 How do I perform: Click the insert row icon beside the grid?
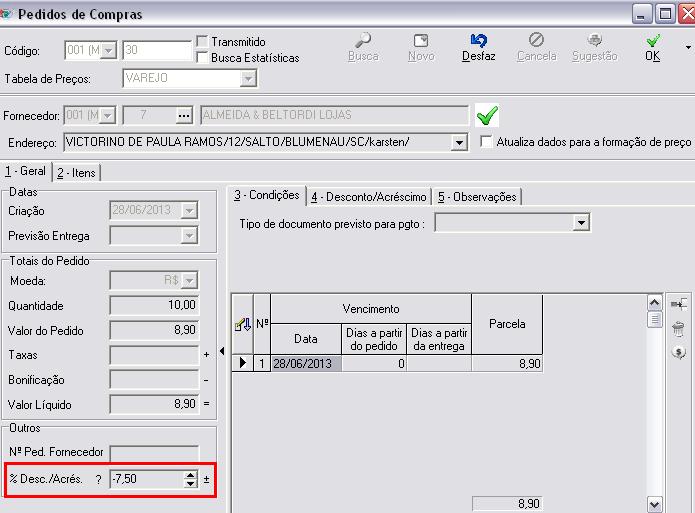[x=678, y=304]
